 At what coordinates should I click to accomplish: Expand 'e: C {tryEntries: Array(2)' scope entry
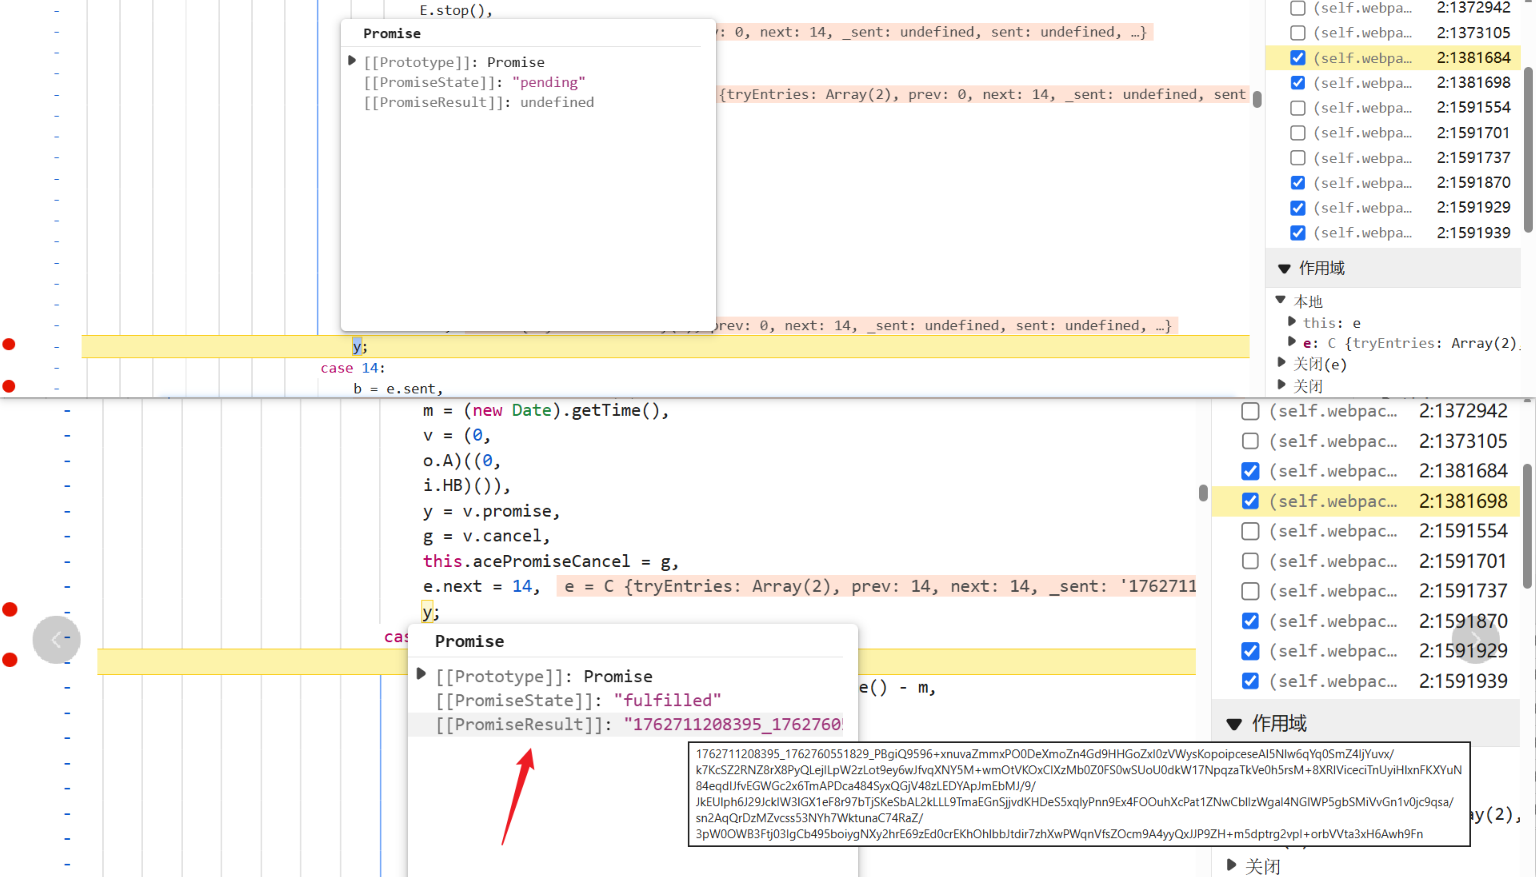pos(1292,342)
